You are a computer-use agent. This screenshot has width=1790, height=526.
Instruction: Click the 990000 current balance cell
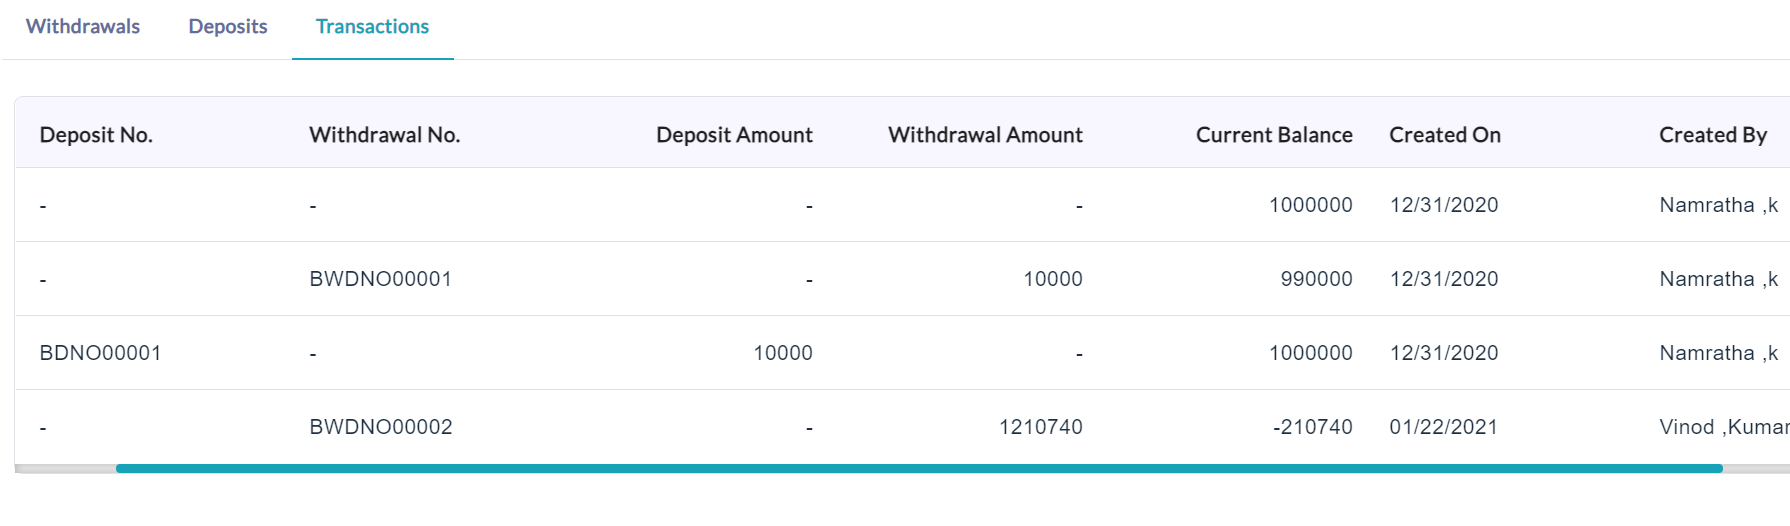[x=1317, y=279]
